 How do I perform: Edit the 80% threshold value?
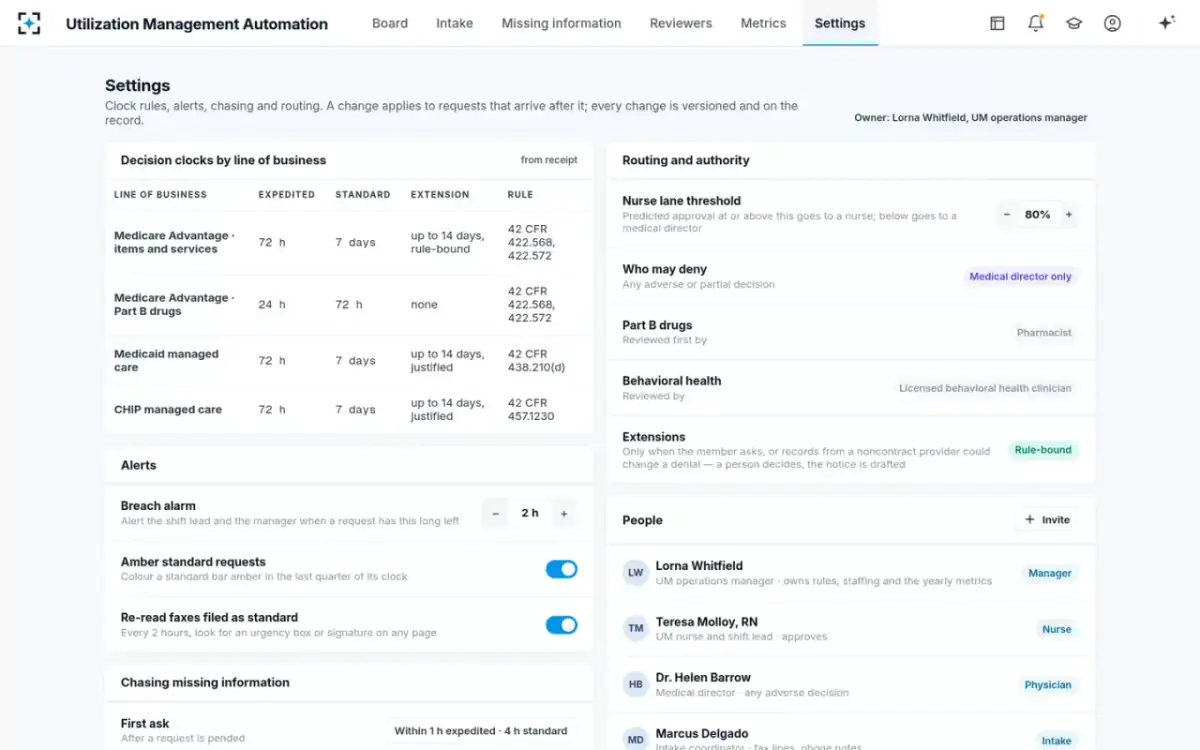1037,215
